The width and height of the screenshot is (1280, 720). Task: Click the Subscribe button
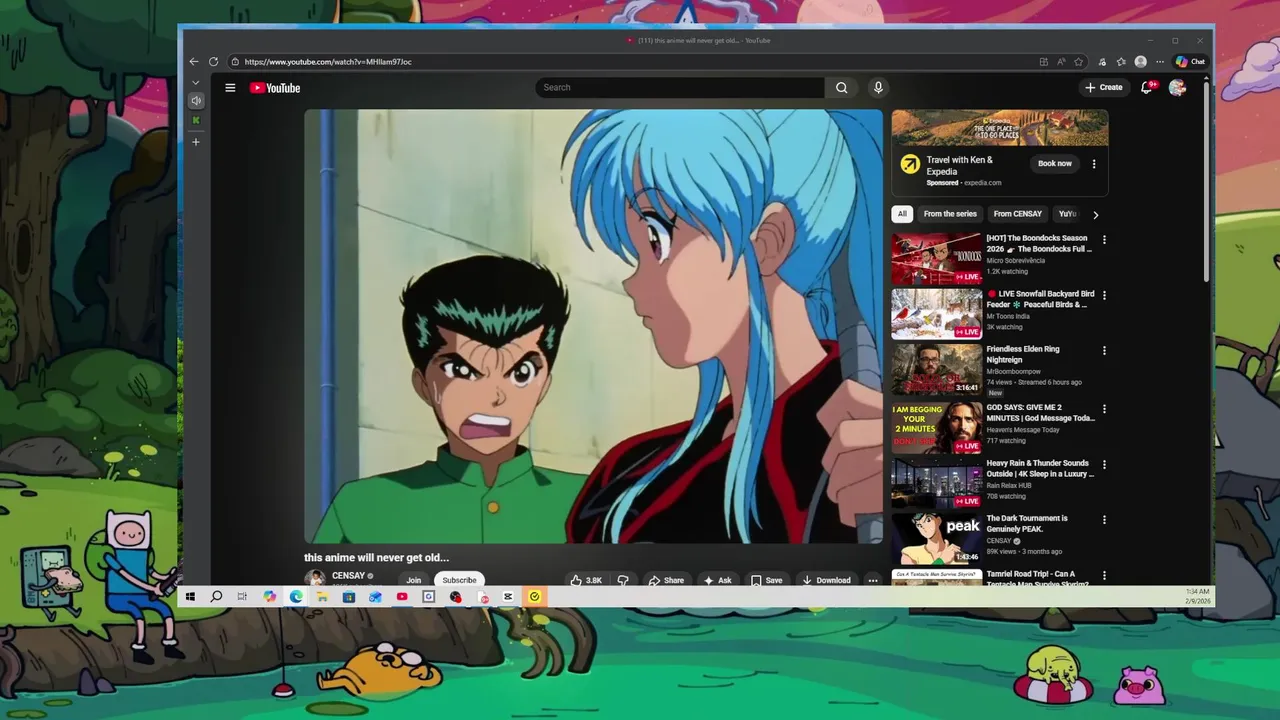460,580
